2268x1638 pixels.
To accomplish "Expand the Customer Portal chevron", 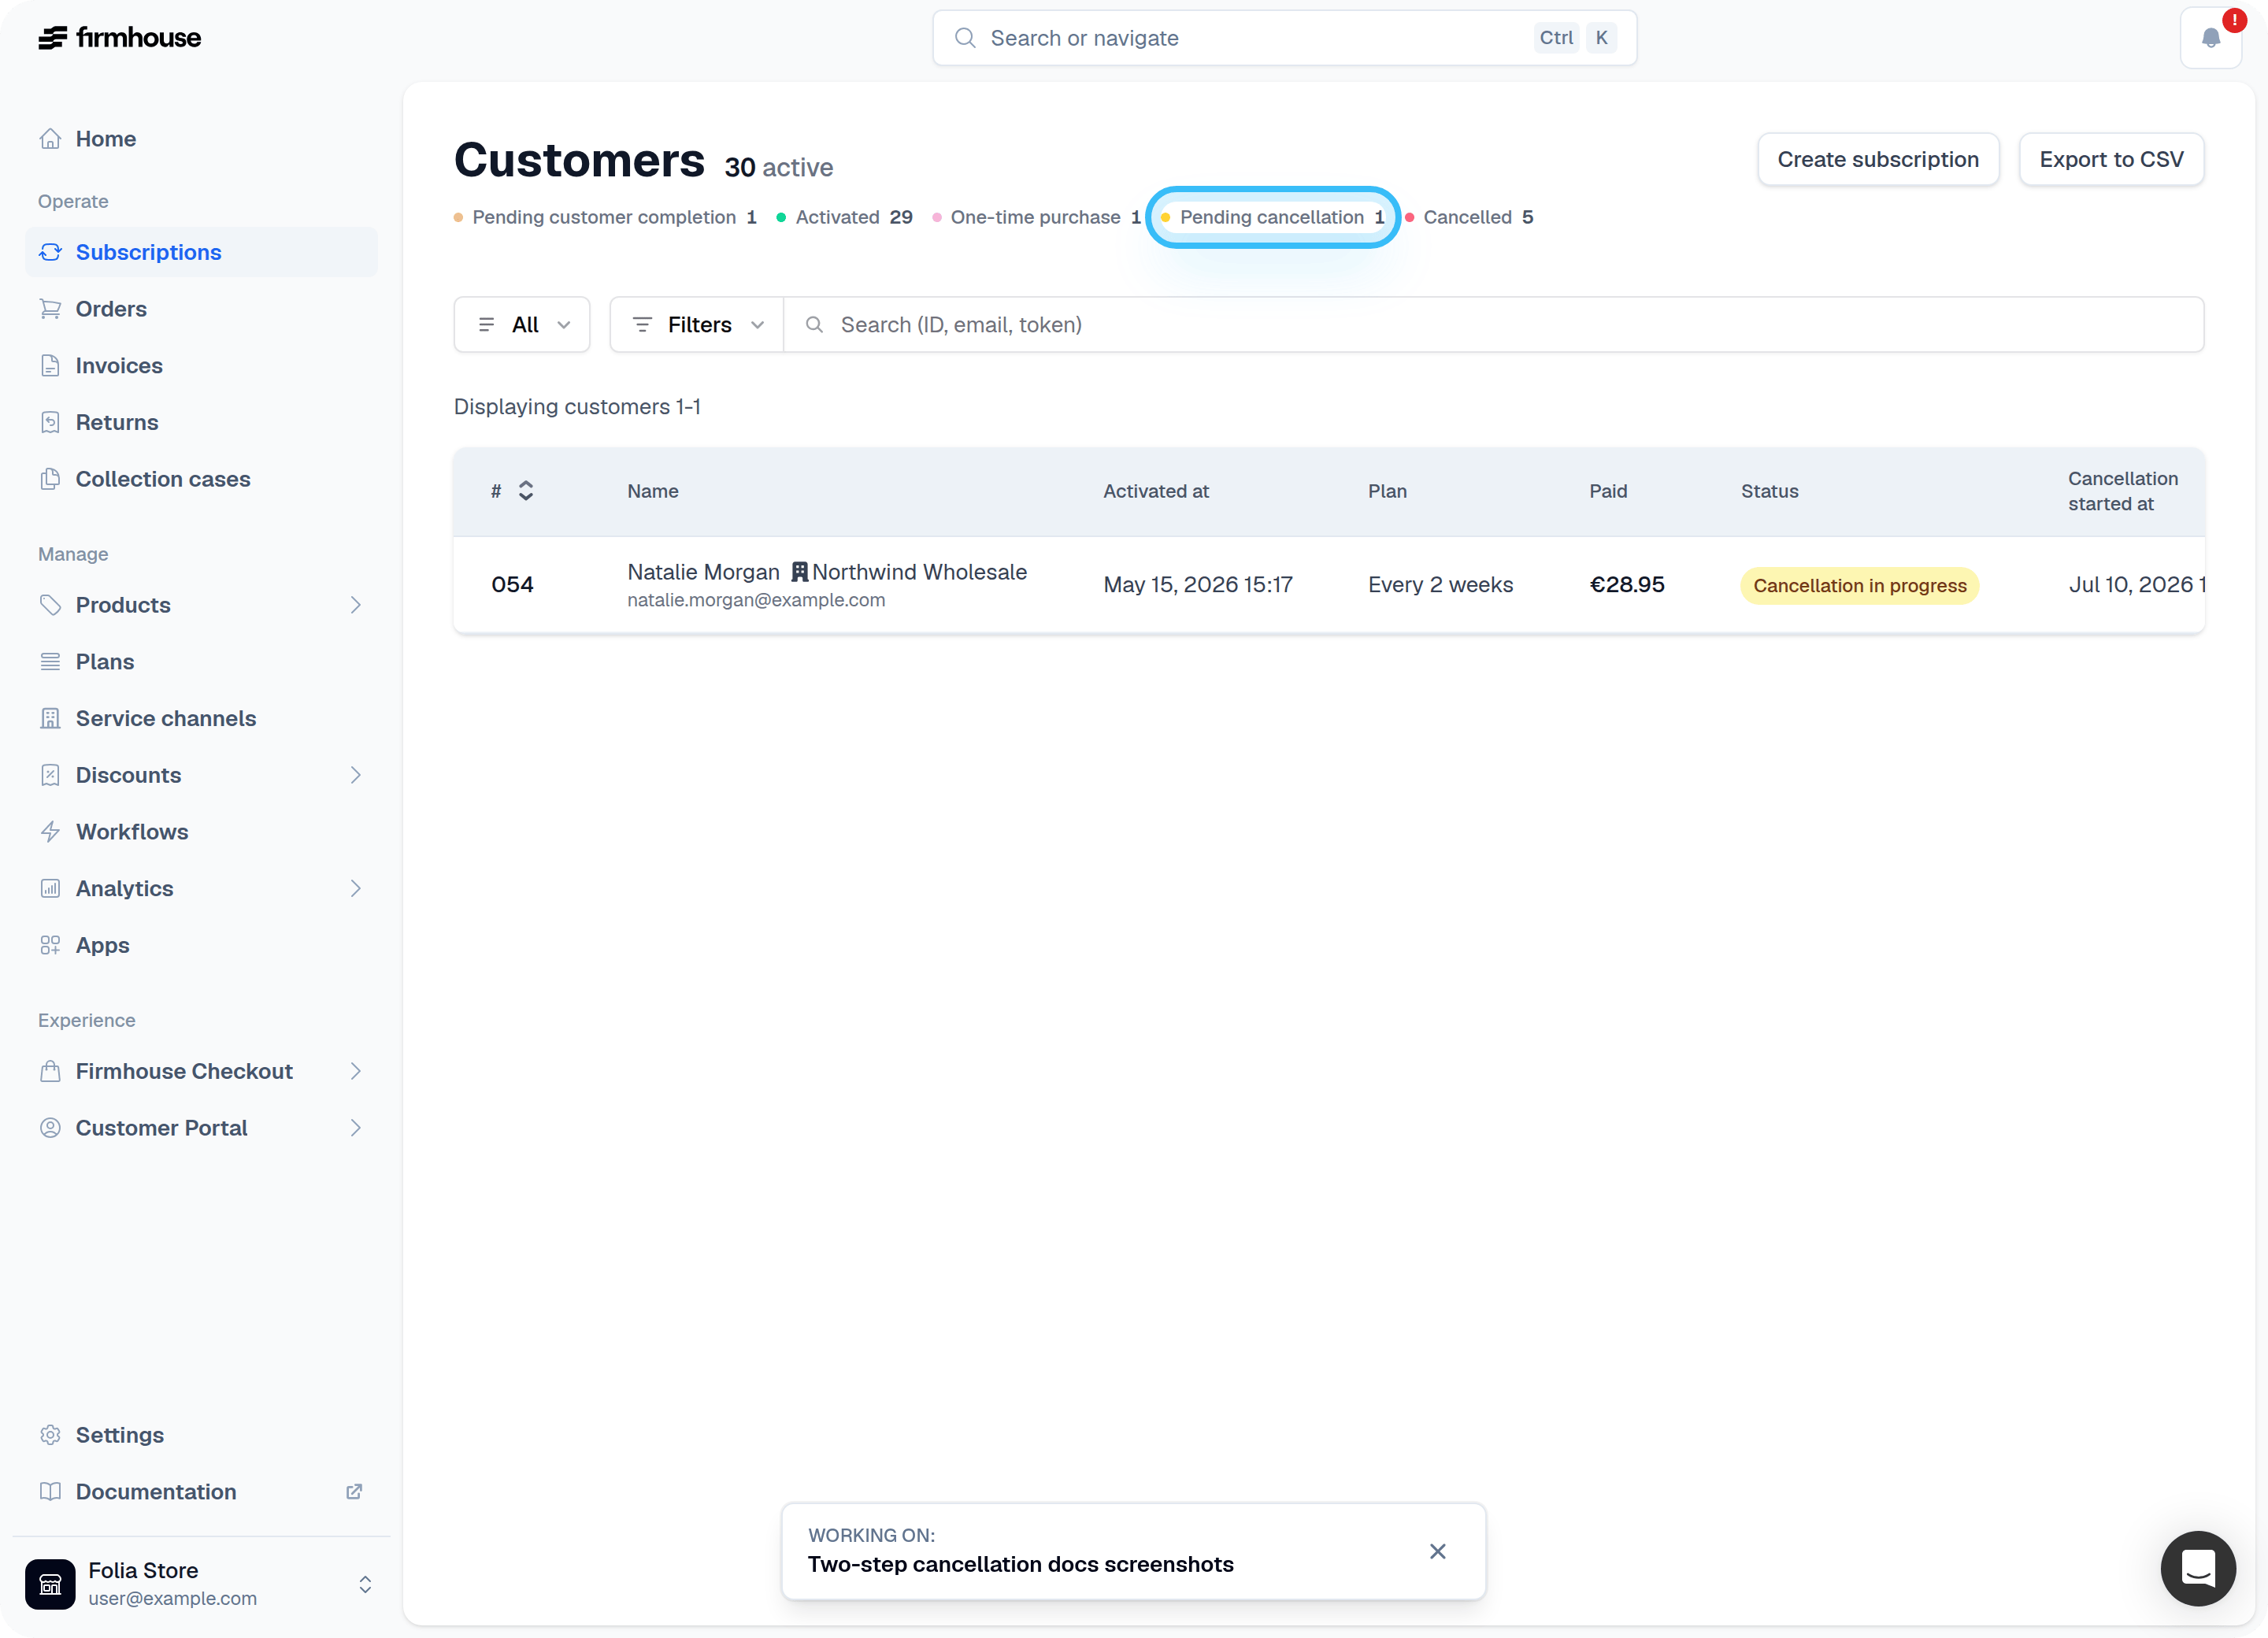I will pyautogui.click(x=355, y=1128).
